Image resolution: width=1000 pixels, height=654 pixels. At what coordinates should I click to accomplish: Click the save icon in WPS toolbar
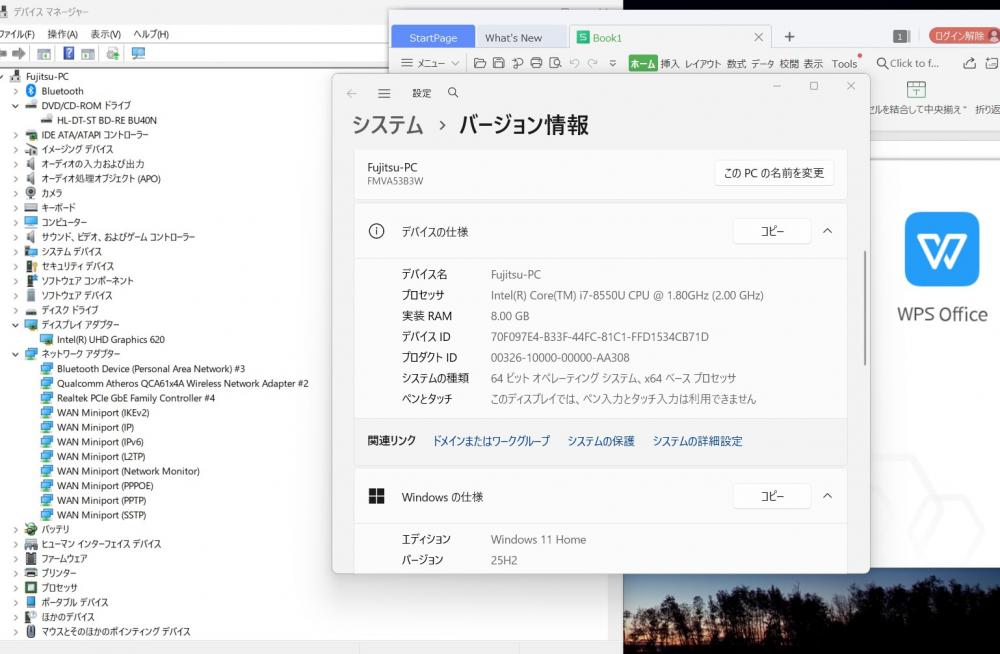pos(499,63)
